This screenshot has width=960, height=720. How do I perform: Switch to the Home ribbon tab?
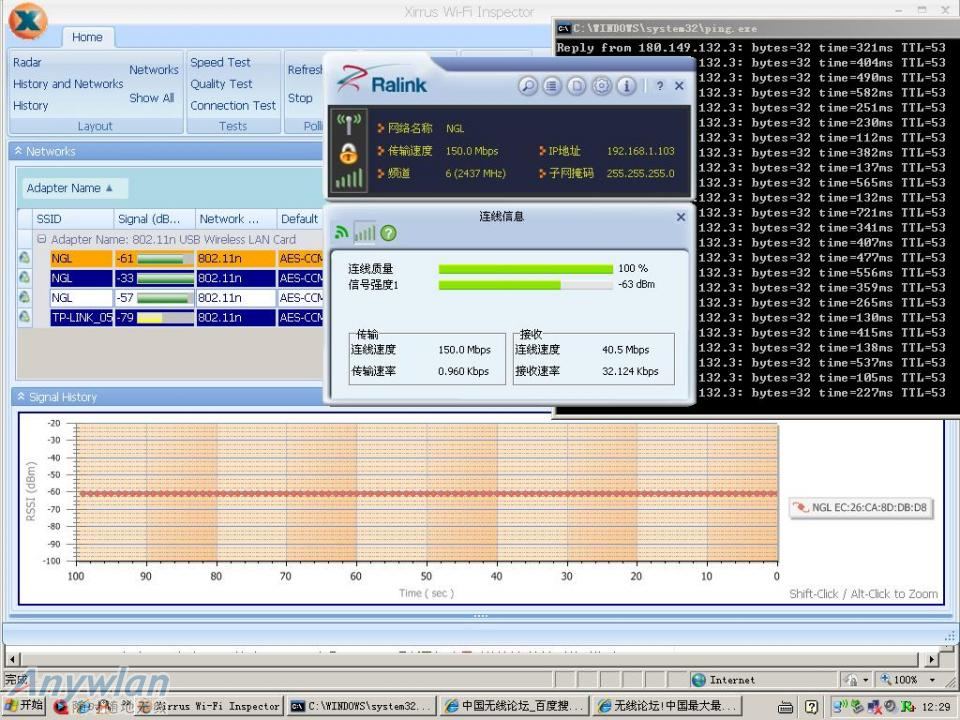coord(87,37)
